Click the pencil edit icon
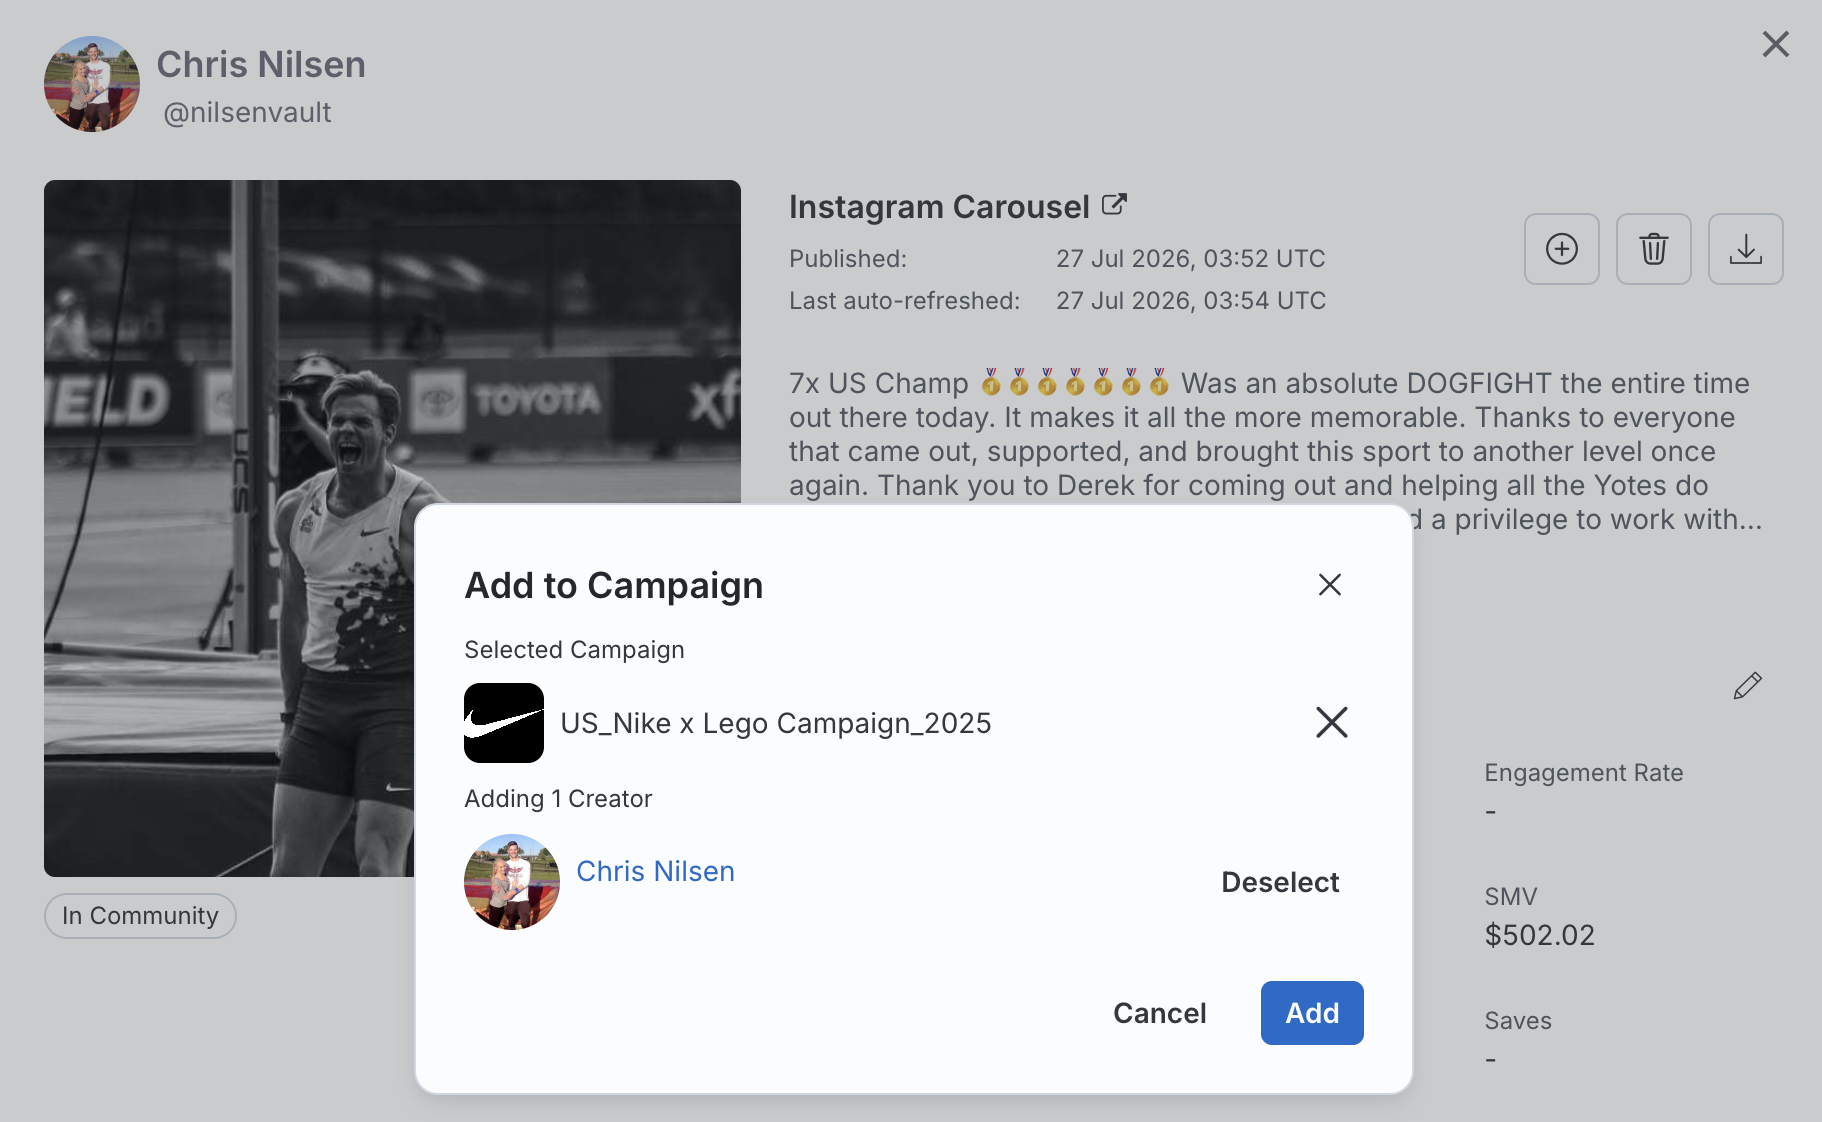Image resolution: width=1822 pixels, height=1122 pixels. 1747,686
